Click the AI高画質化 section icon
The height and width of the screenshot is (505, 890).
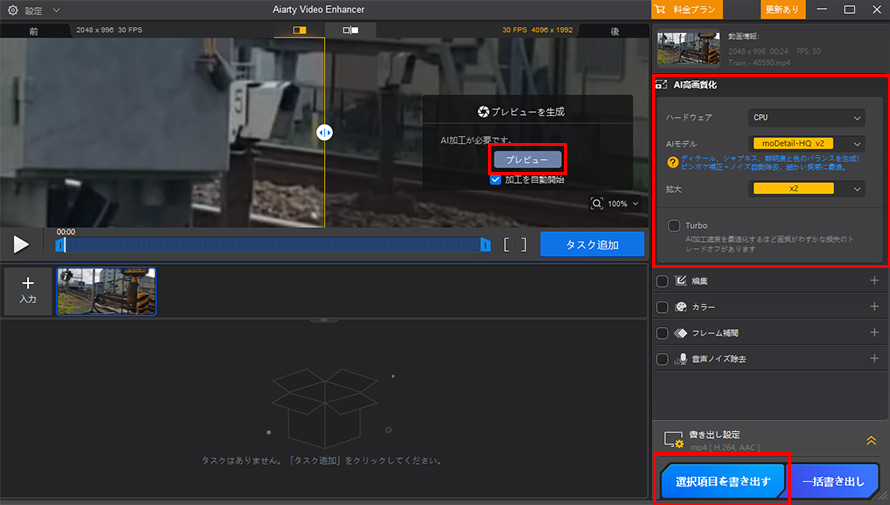[x=661, y=85]
